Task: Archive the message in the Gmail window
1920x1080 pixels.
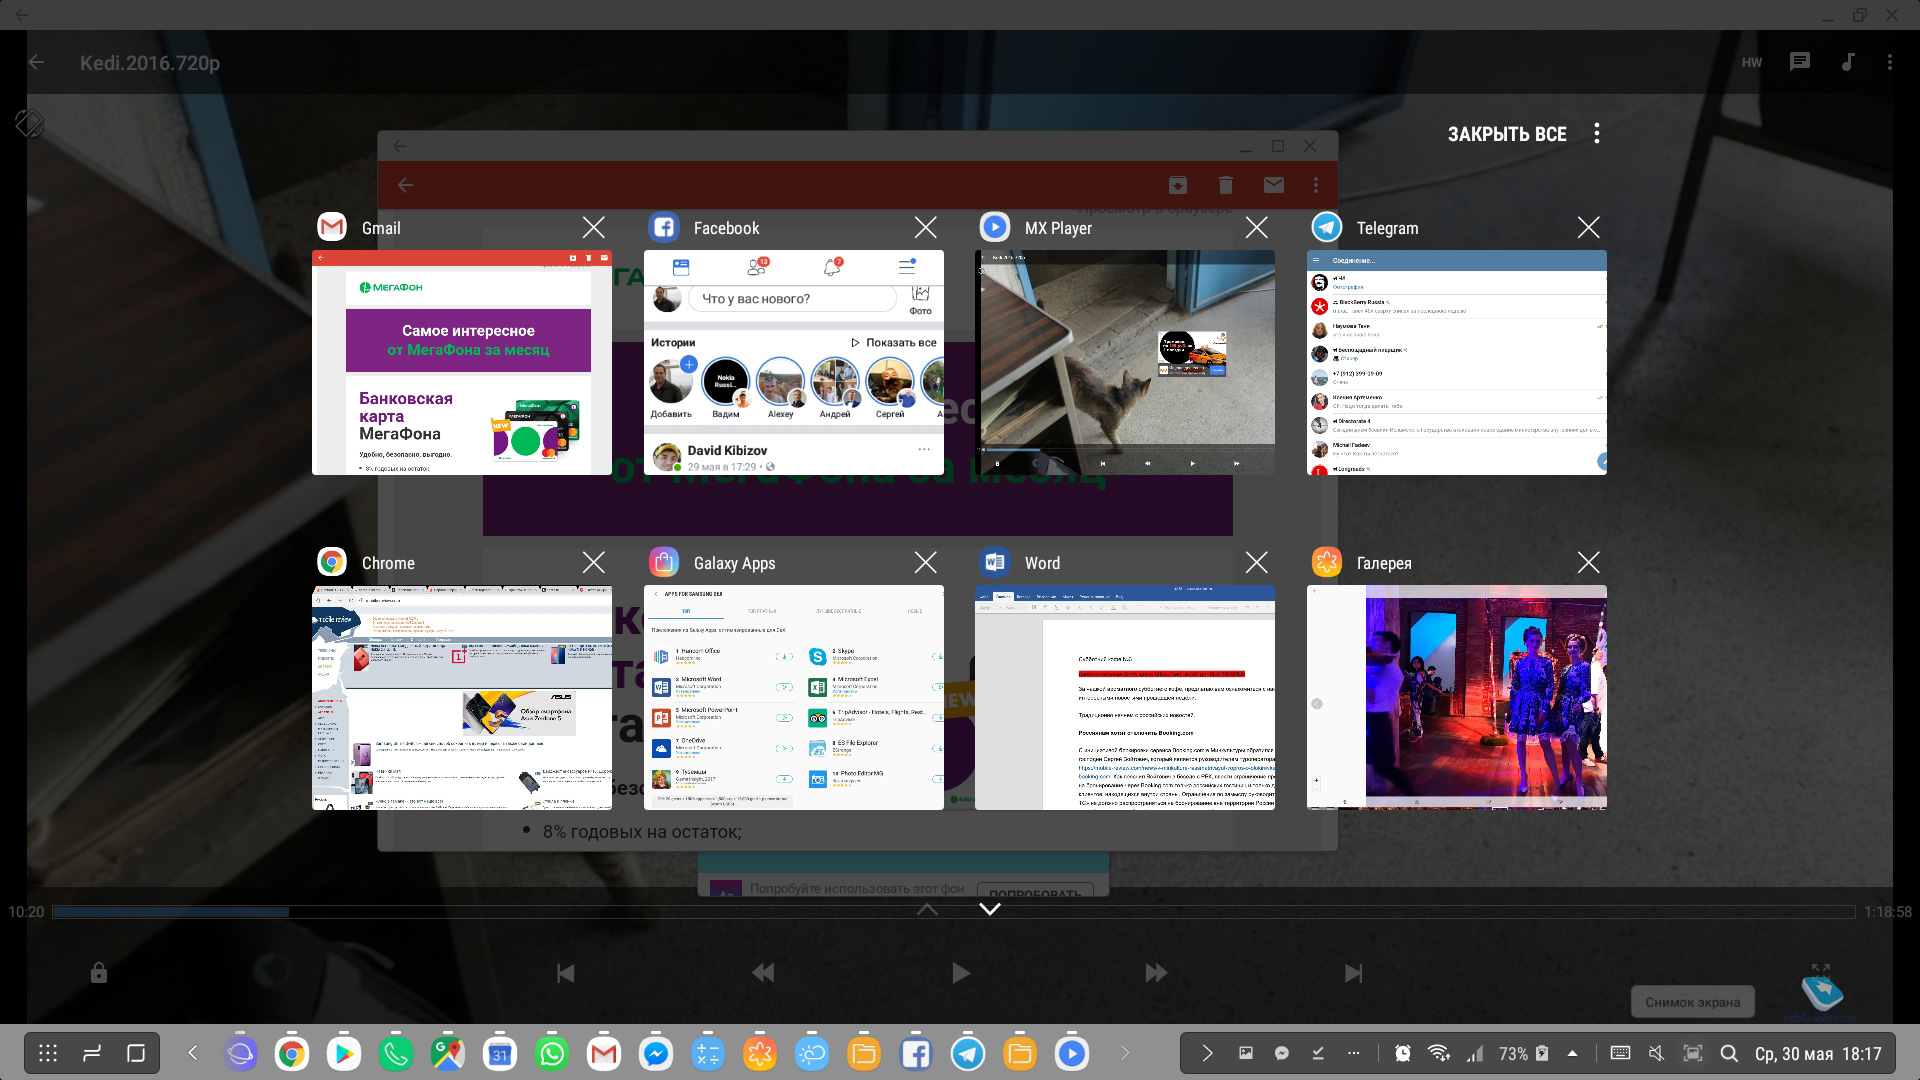Action: (1178, 185)
